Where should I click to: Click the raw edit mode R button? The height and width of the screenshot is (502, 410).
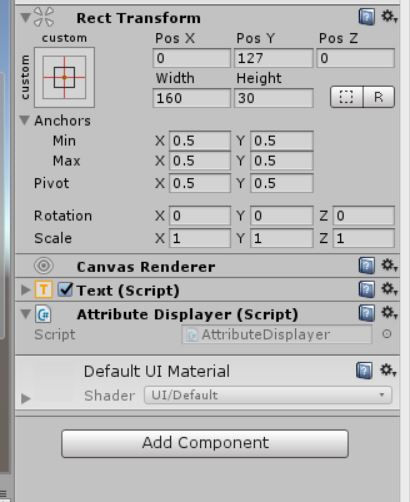click(379, 97)
